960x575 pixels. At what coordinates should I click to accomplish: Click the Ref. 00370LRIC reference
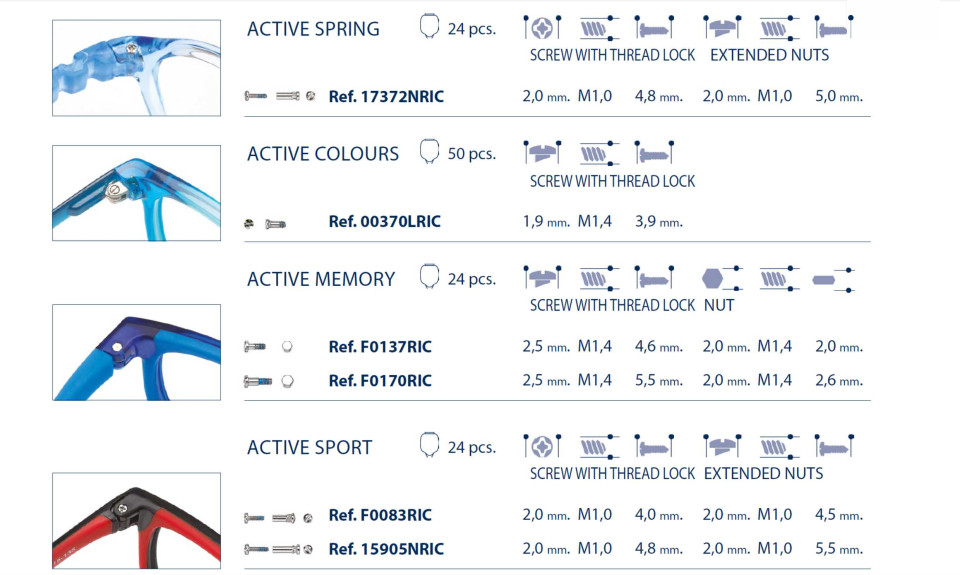tap(384, 222)
